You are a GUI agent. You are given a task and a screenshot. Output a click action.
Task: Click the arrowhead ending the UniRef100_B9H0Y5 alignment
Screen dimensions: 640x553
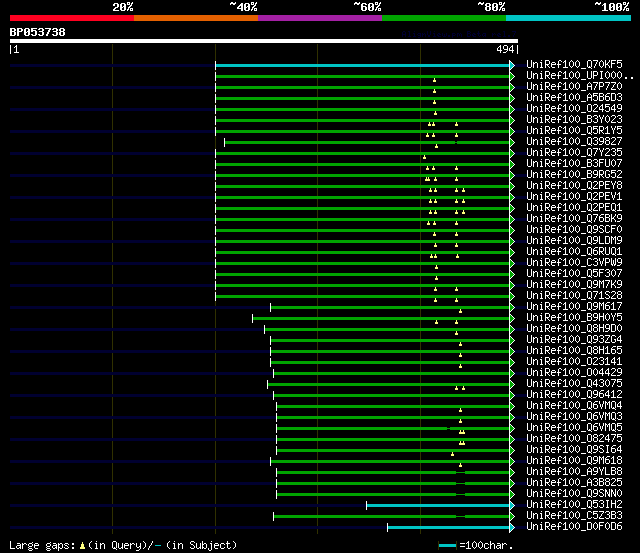(x=512, y=319)
